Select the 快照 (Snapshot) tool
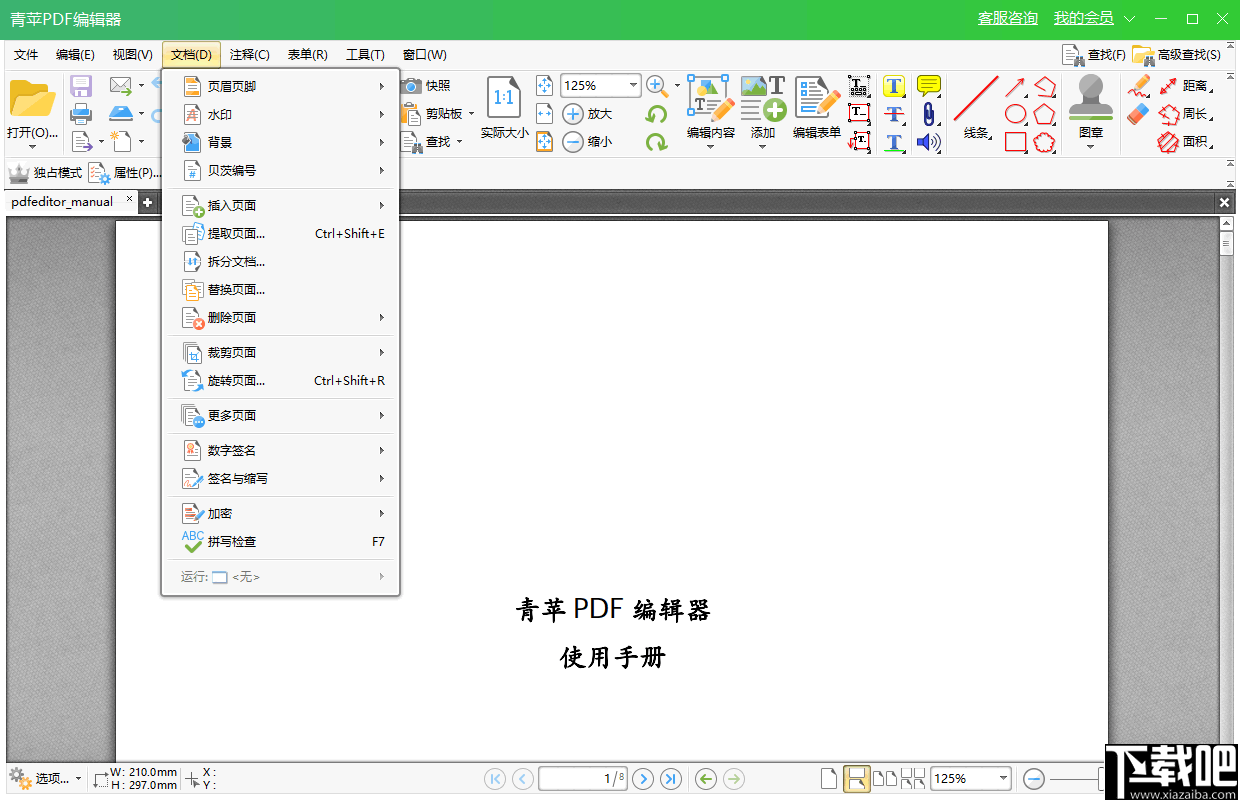Screen dimensions: 1240x800 point(427,85)
